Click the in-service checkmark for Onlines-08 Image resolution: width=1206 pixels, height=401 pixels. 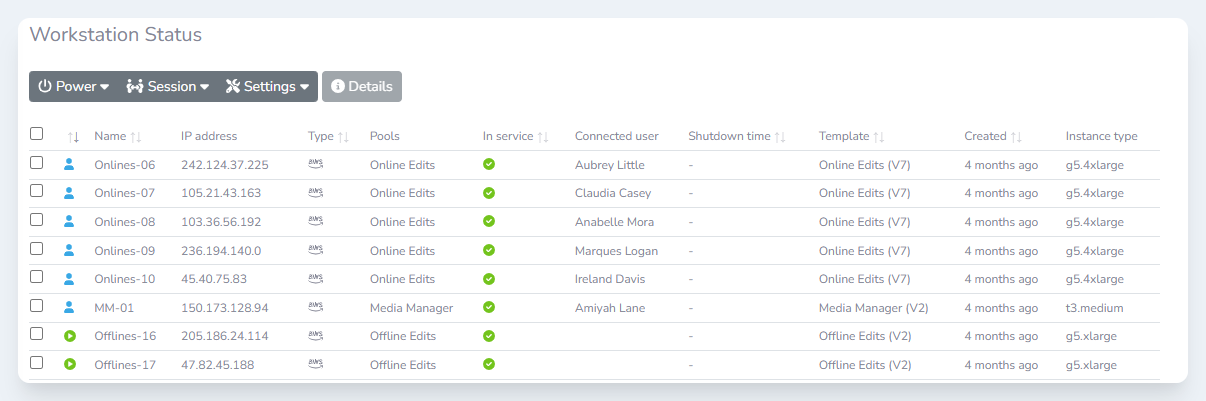coord(489,222)
